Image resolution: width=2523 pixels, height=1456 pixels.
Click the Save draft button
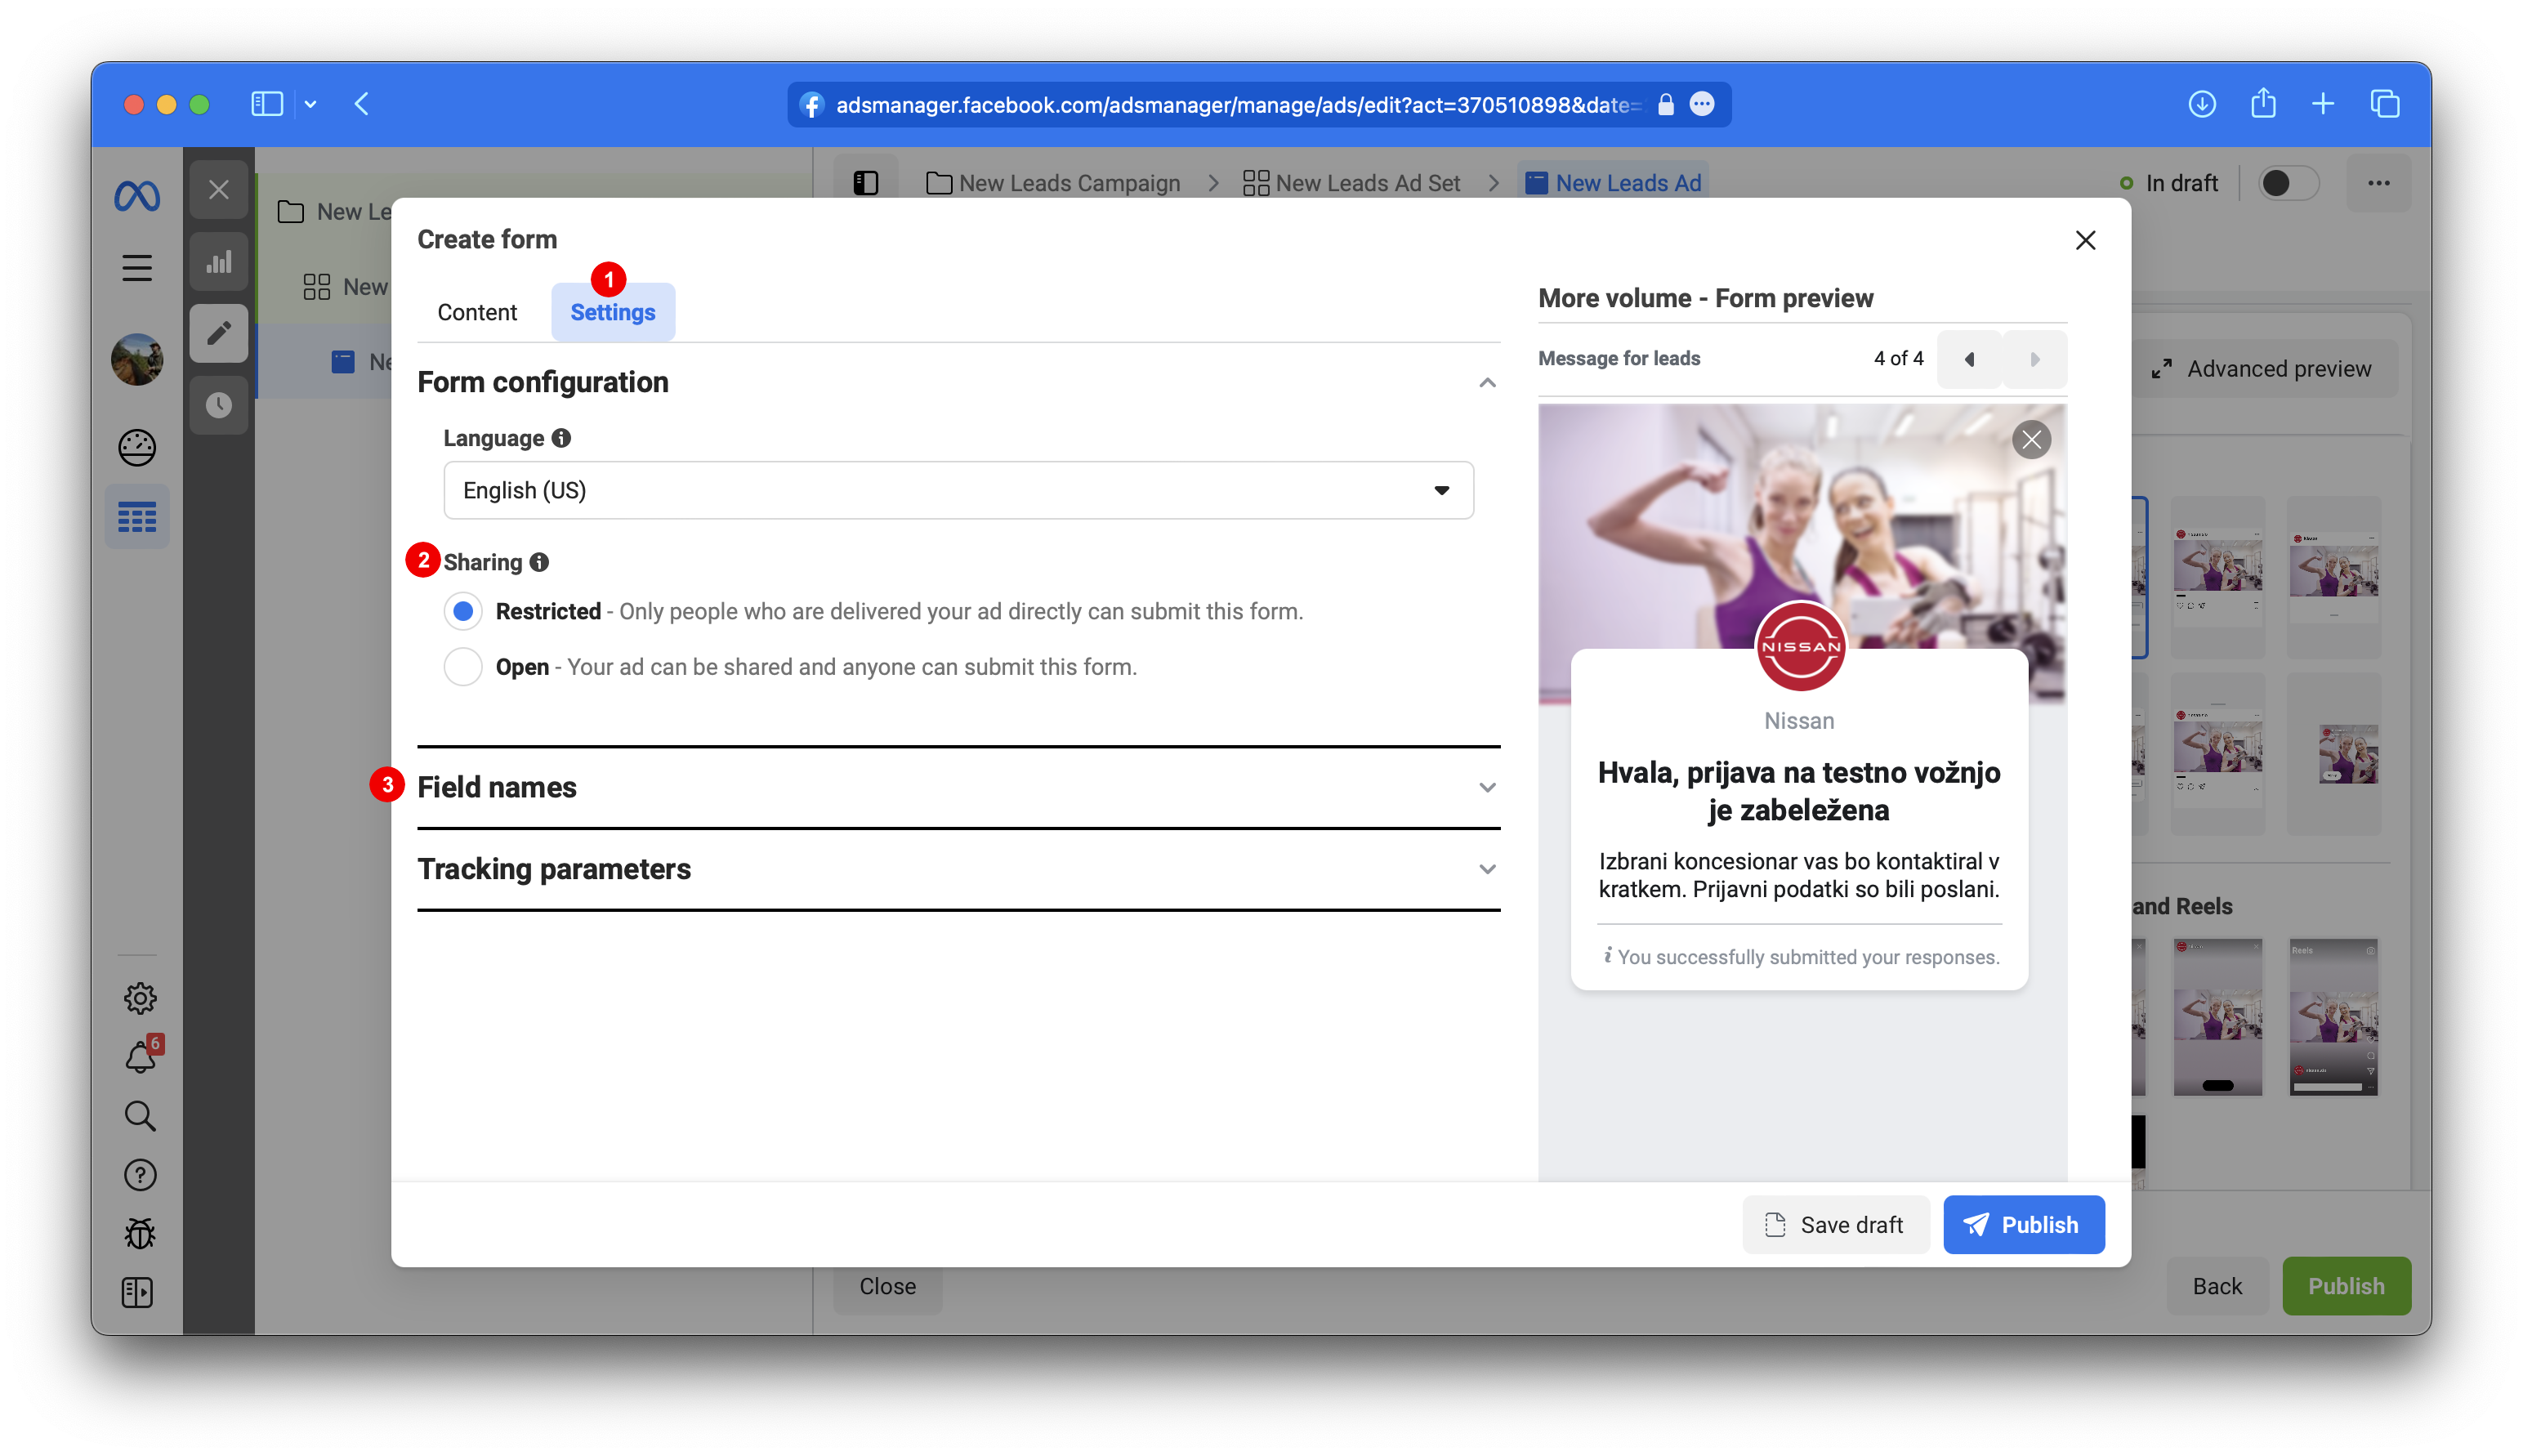click(1835, 1225)
